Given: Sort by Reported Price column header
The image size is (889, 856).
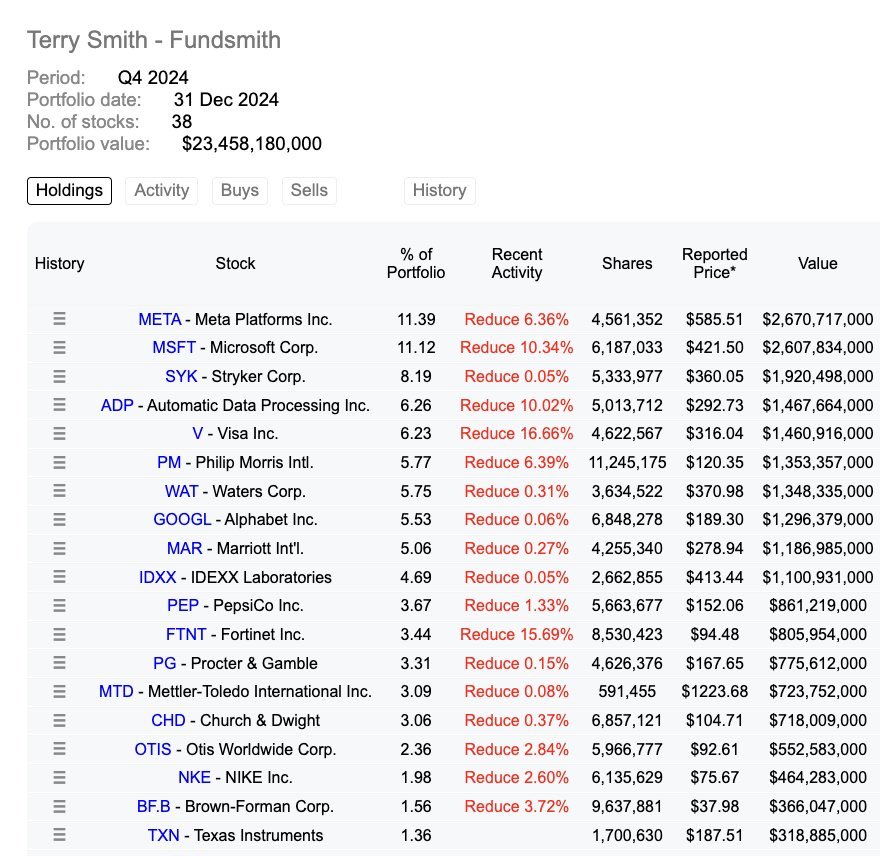Looking at the screenshot, I should click(714, 264).
